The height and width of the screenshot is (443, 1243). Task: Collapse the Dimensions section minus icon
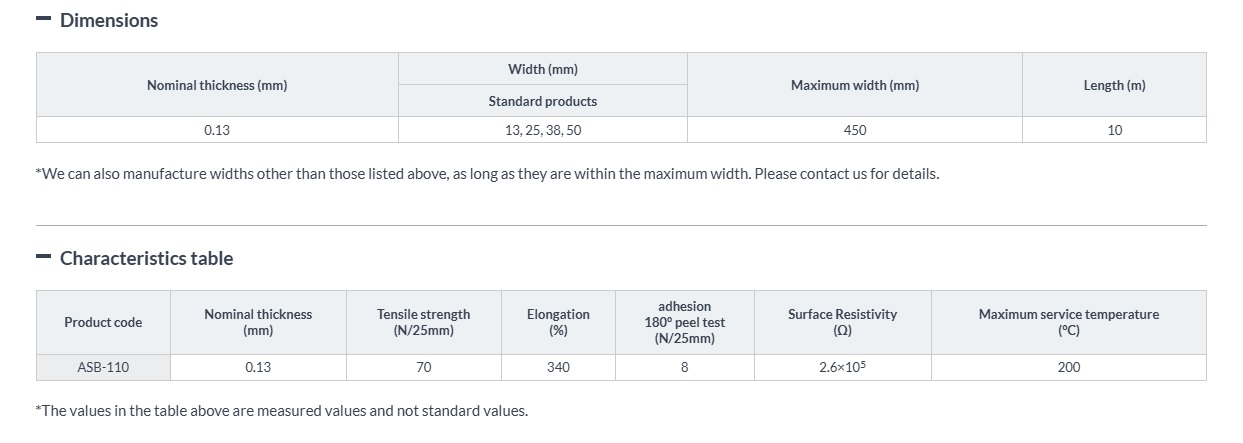[43, 20]
